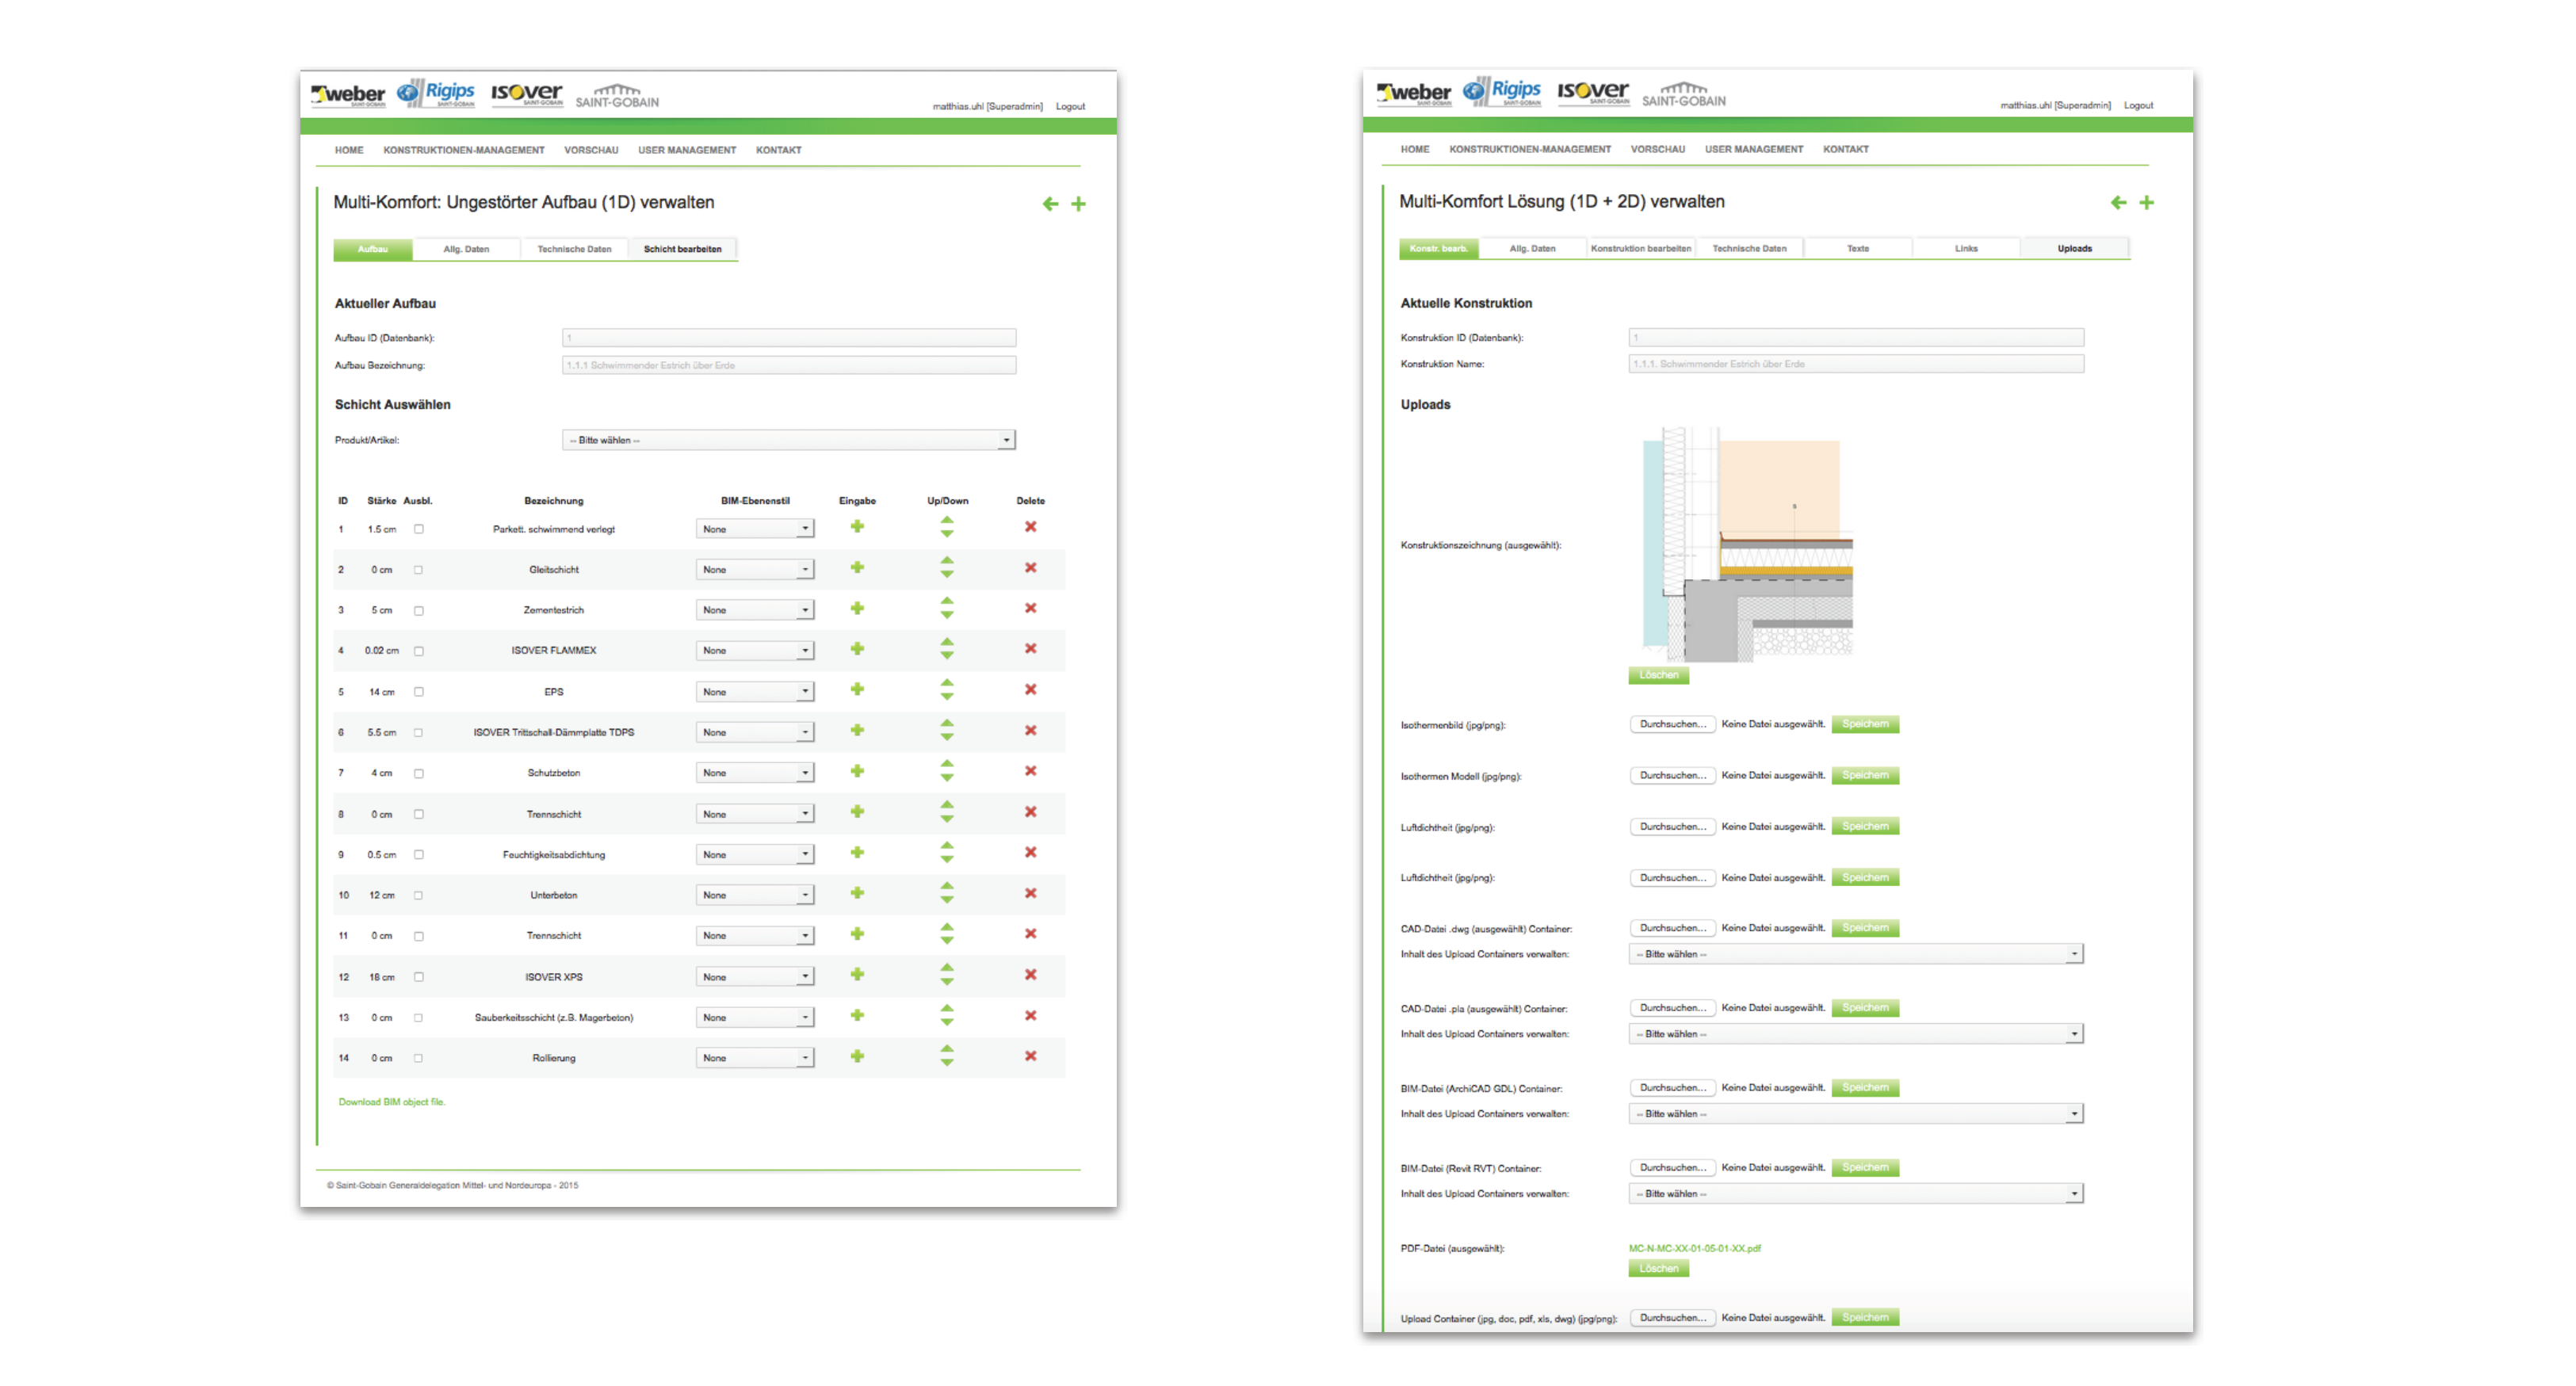Check Ausbl. checkbox for Parkett row
The image size is (2576, 1386).
(x=419, y=529)
